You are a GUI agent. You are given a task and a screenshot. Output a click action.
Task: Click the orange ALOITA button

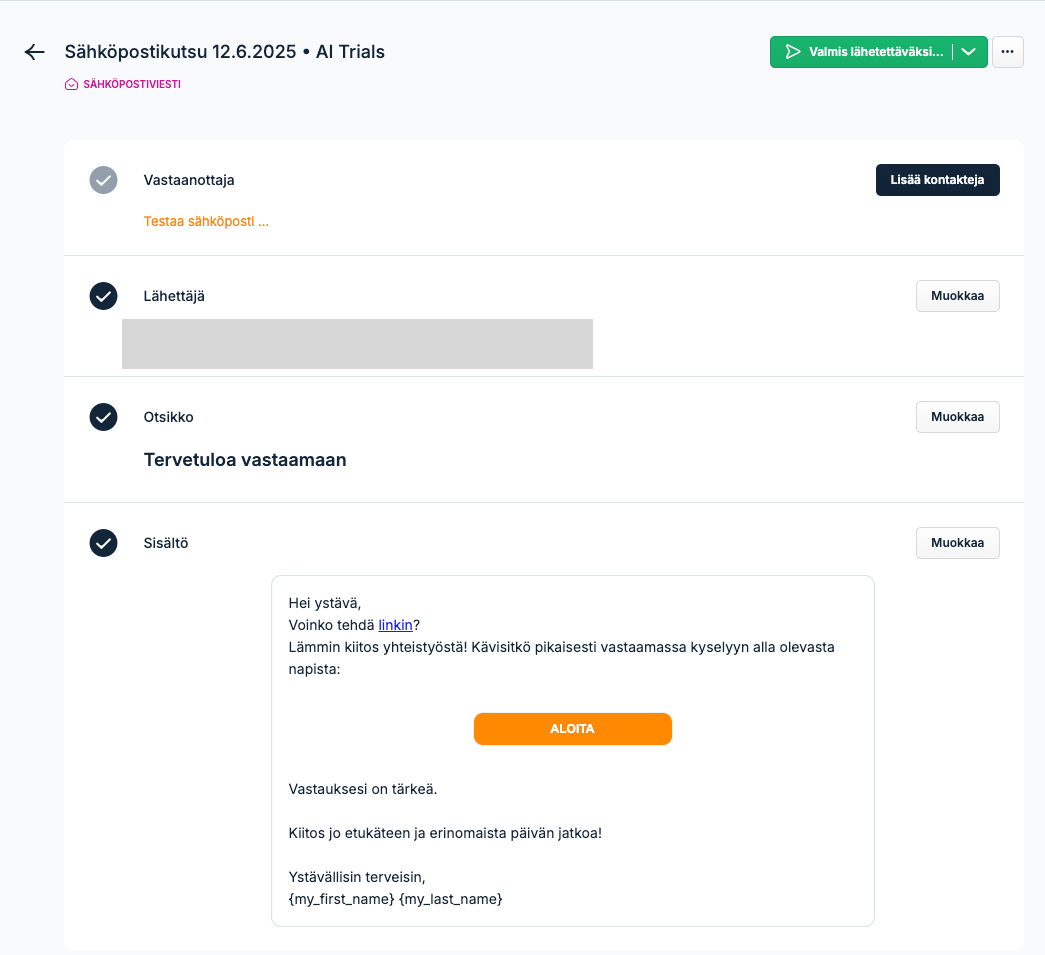click(x=572, y=729)
